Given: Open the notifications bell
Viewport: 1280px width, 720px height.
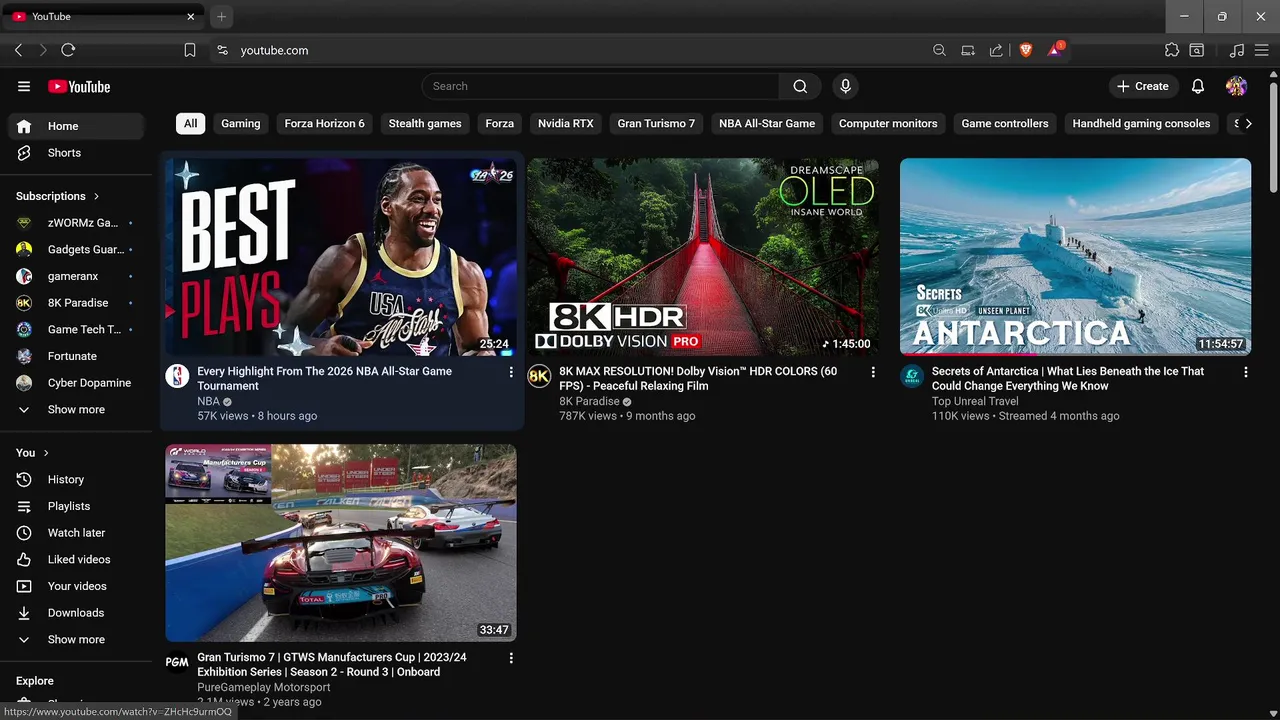Looking at the screenshot, I should [x=1198, y=87].
